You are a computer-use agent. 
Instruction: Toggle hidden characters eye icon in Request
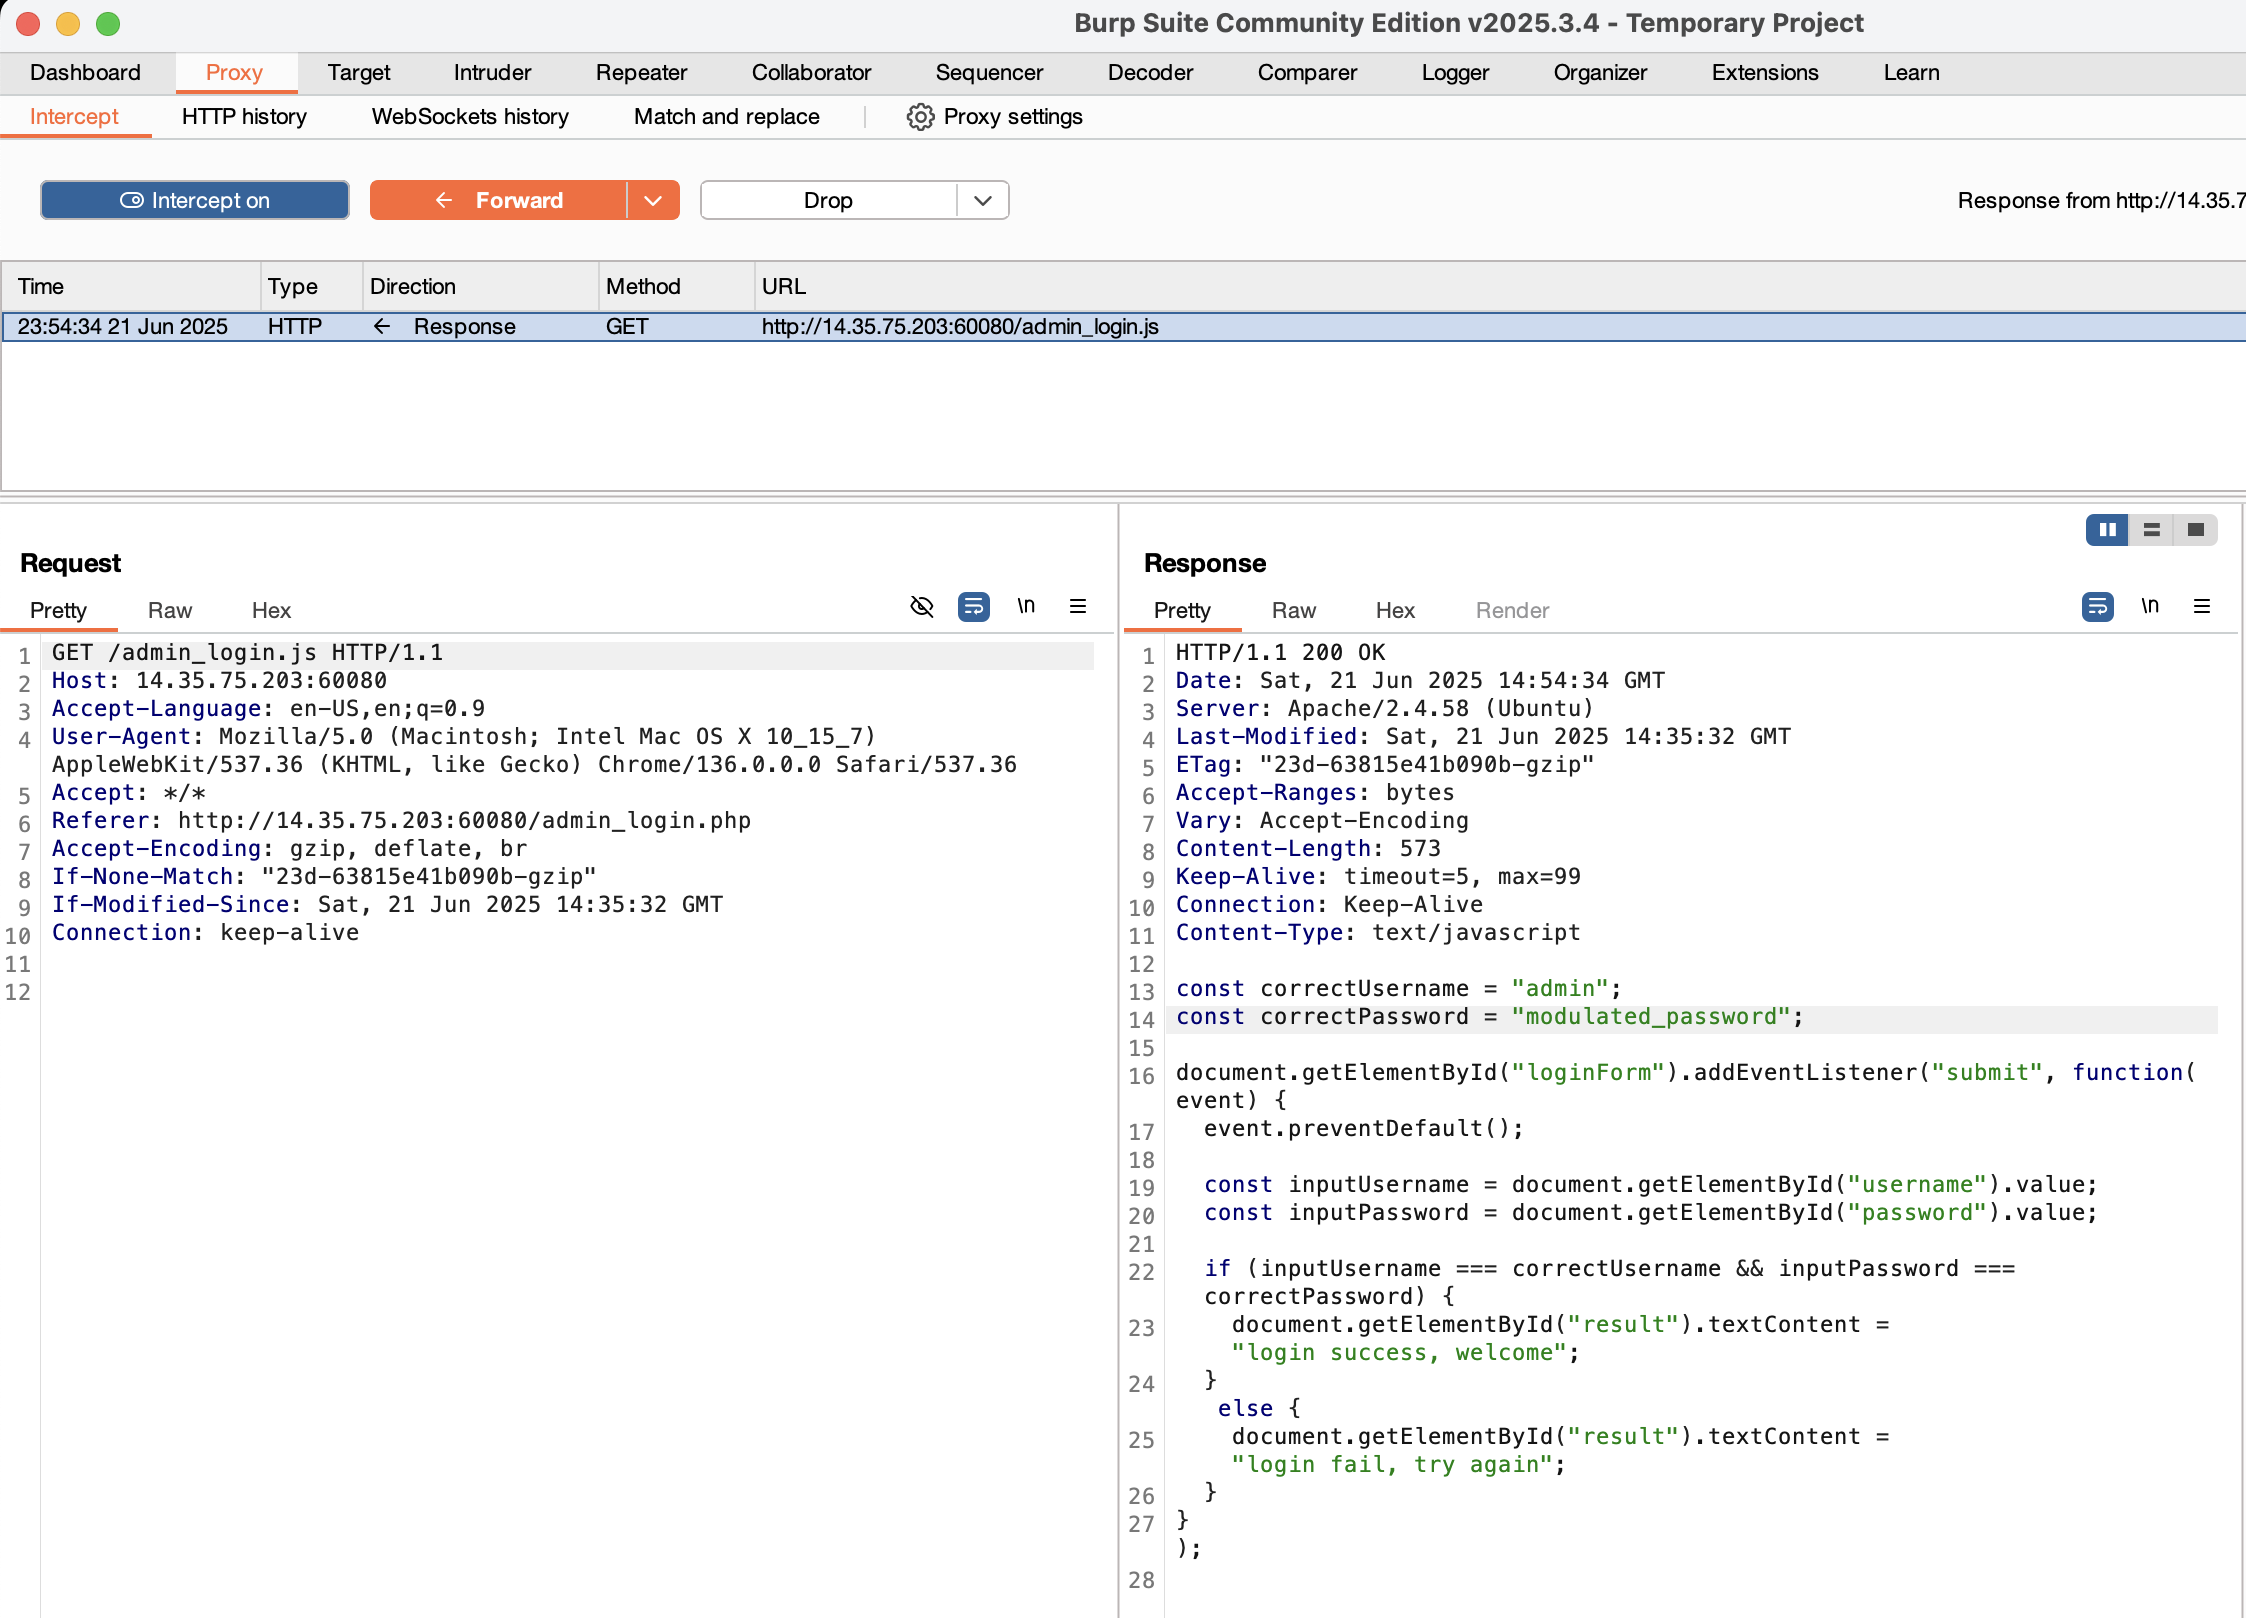point(922,607)
